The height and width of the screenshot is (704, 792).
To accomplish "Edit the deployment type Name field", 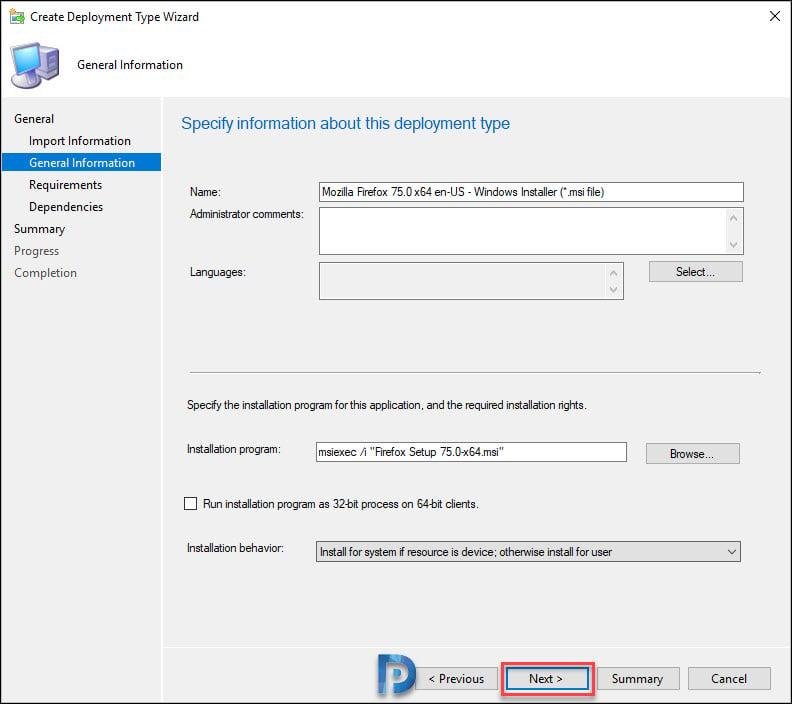I will point(530,192).
